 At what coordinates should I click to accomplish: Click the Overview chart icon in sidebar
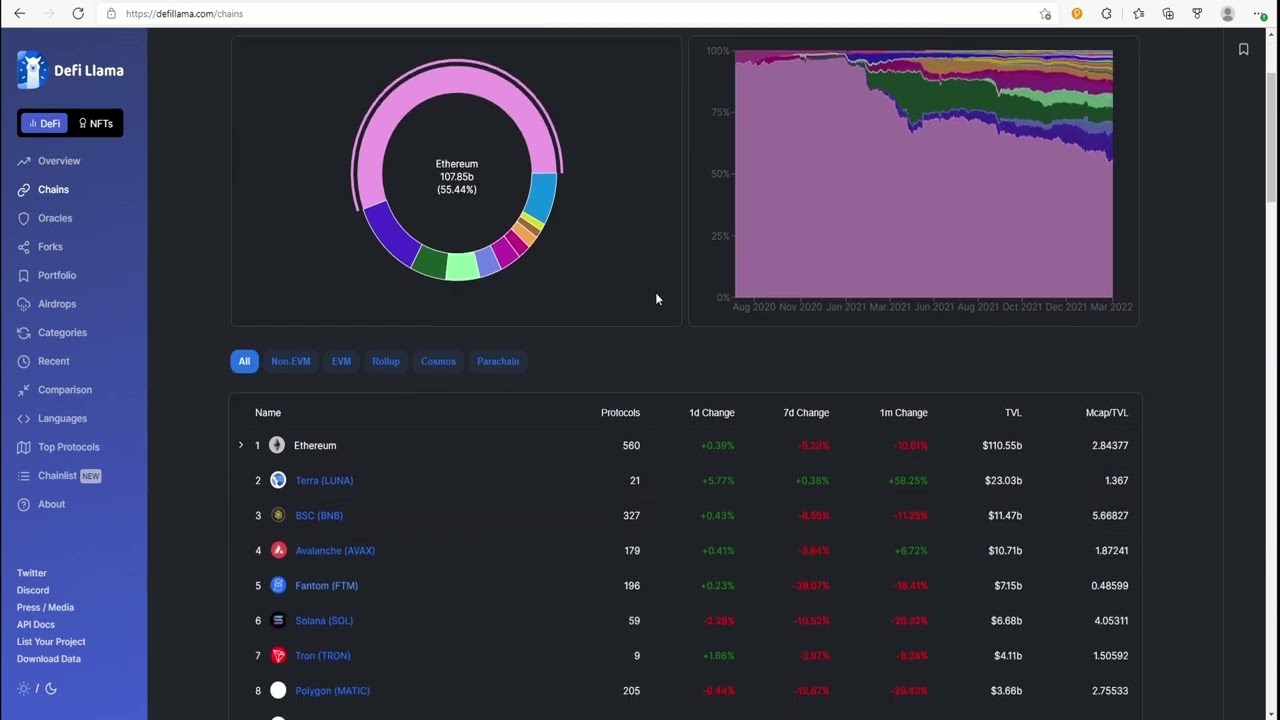click(x=24, y=161)
